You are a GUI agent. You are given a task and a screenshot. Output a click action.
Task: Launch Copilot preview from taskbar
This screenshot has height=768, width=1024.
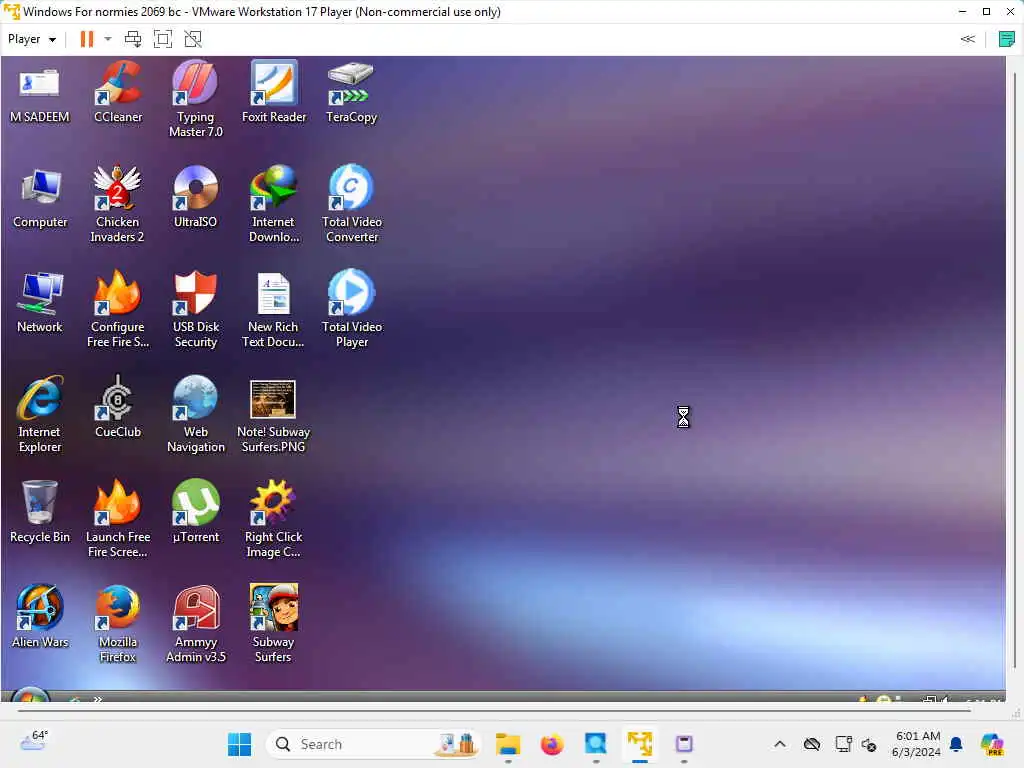coord(992,744)
